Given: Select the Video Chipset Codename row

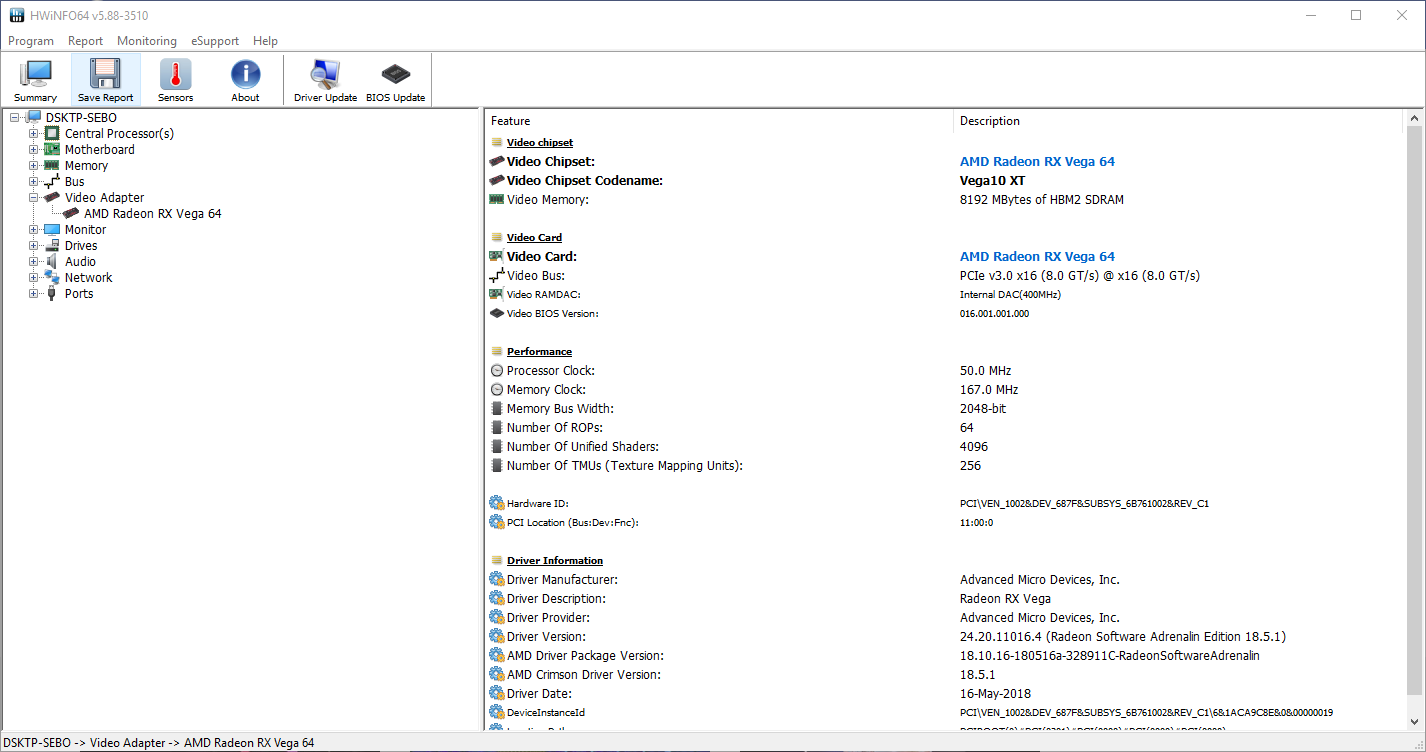Looking at the screenshot, I should [x=945, y=181].
